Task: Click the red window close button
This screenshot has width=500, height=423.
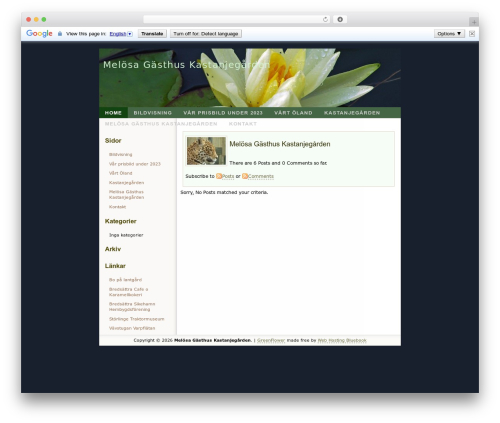Action: click(29, 19)
